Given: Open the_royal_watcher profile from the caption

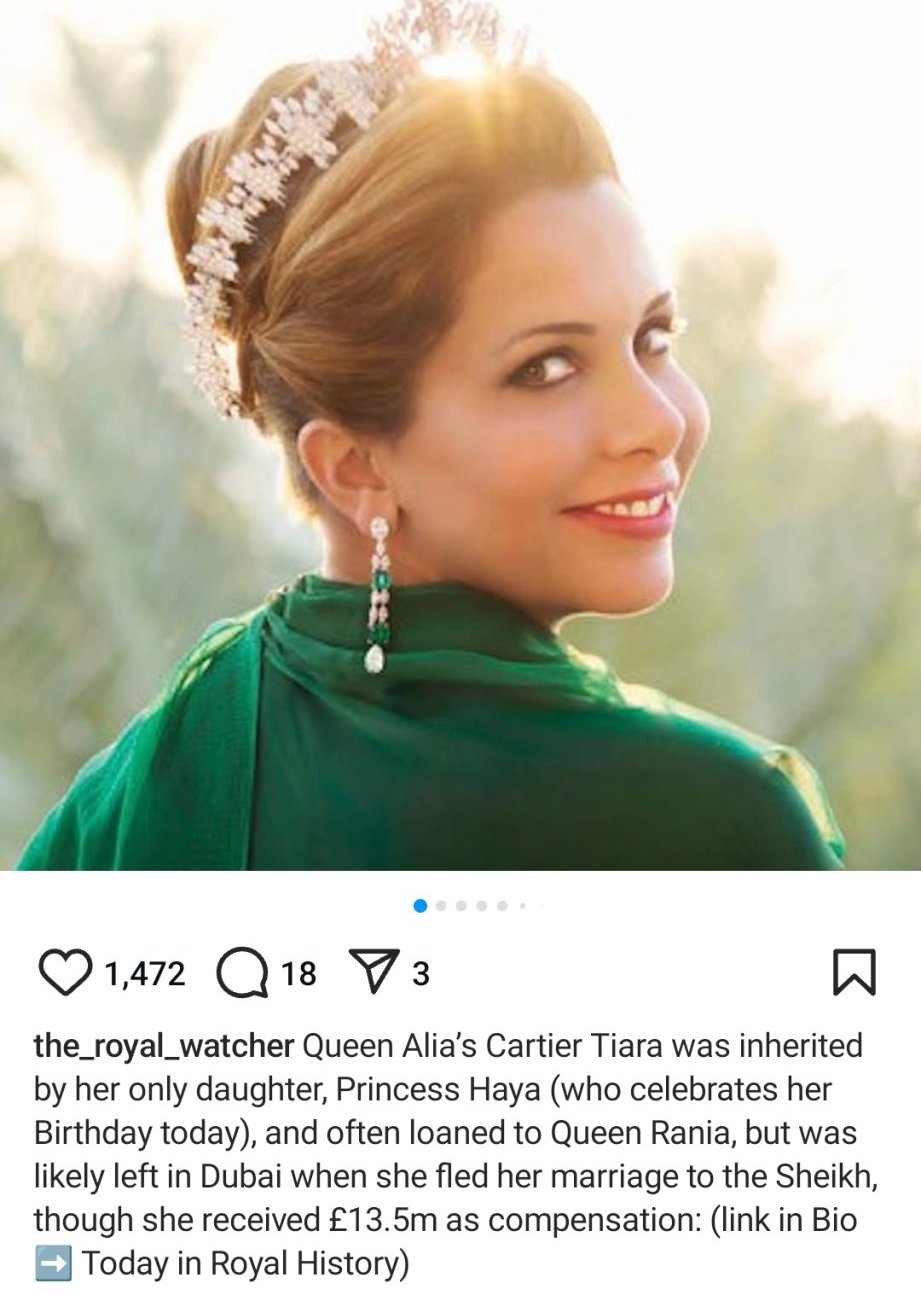Looking at the screenshot, I should pos(164,1047).
